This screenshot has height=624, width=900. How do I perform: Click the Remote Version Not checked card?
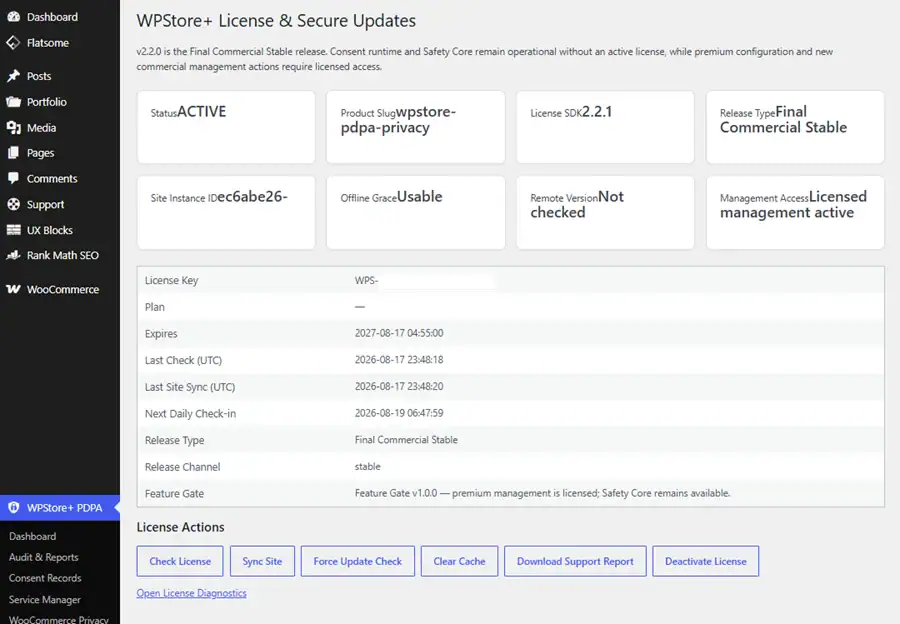(x=605, y=212)
